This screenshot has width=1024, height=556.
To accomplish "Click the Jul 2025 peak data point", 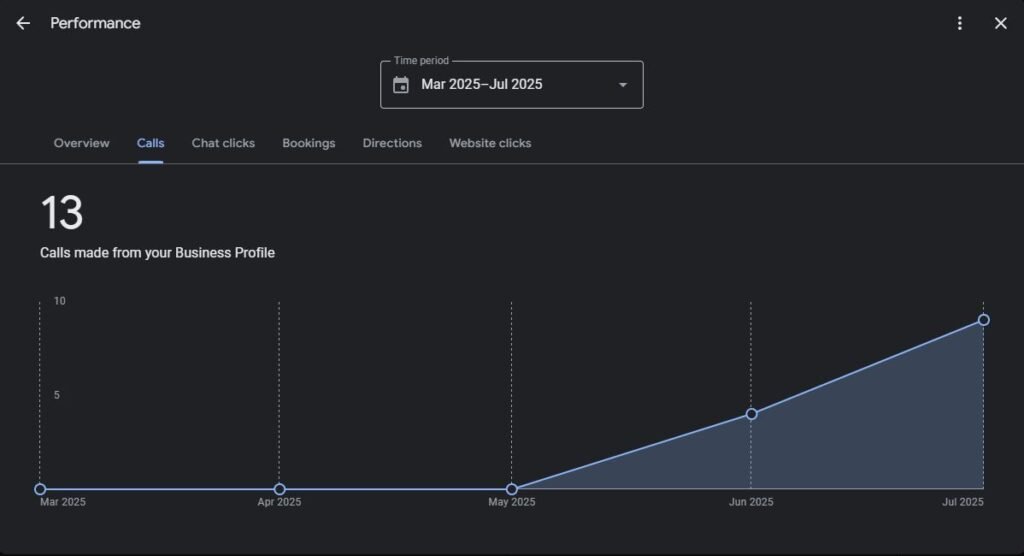I will coord(984,320).
